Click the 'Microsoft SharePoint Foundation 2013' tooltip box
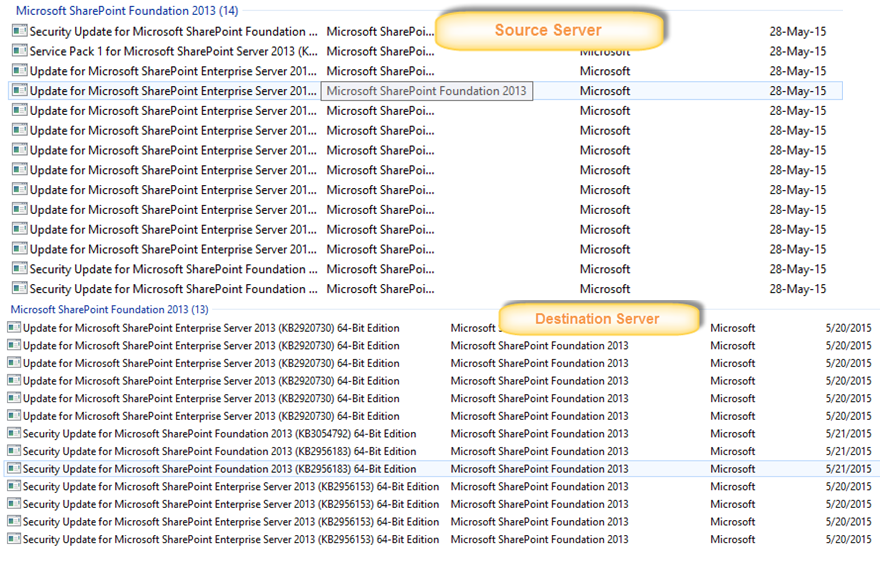 [427, 91]
